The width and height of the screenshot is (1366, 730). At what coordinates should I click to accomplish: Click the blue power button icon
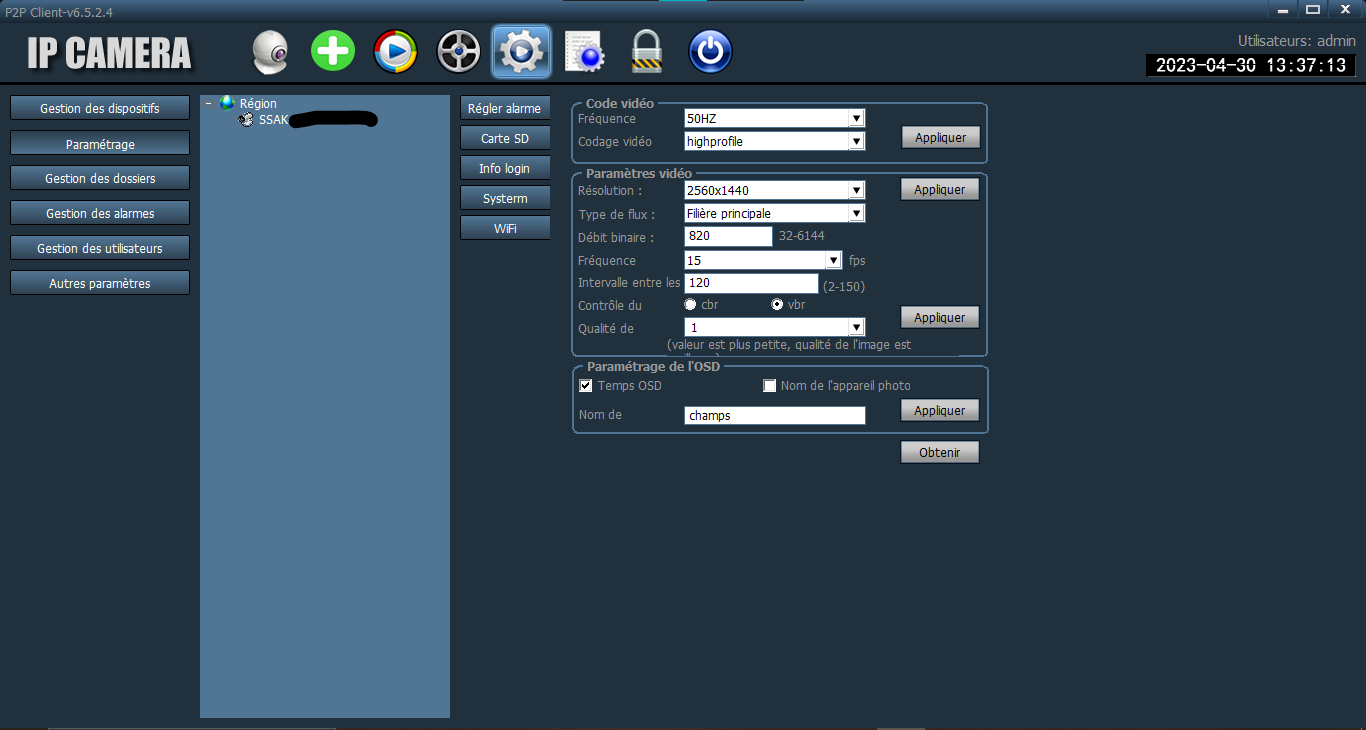710,52
